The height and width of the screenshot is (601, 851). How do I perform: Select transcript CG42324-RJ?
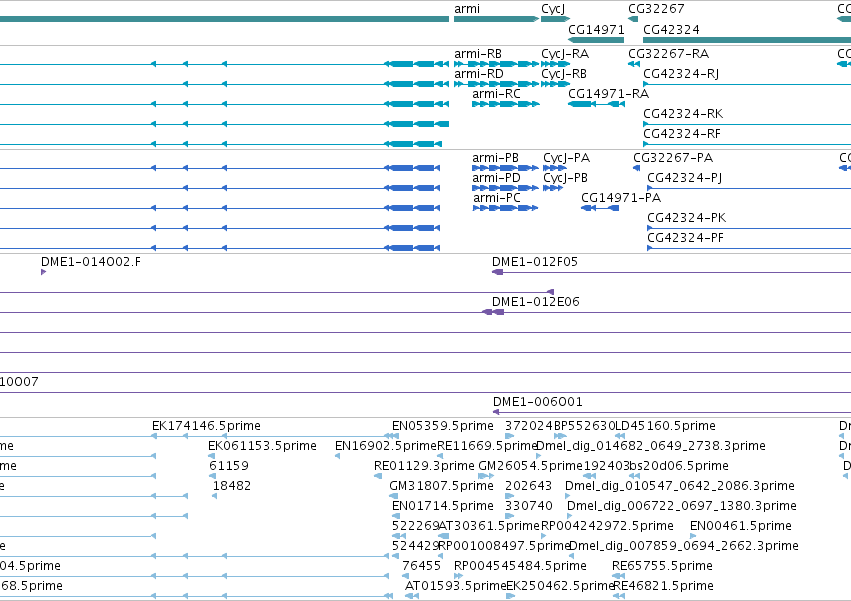[681, 74]
